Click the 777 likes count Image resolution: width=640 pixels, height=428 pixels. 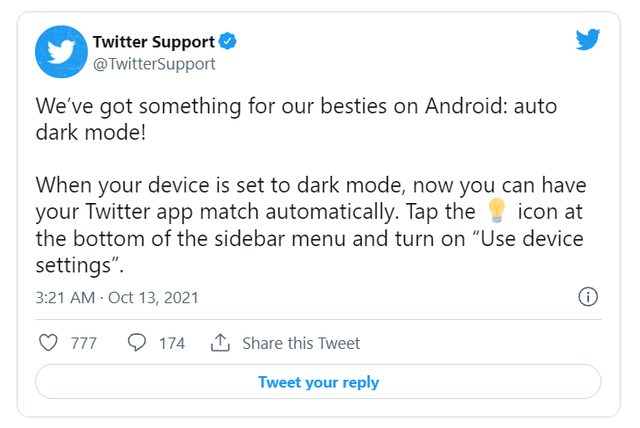pyautogui.click(x=84, y=343)
